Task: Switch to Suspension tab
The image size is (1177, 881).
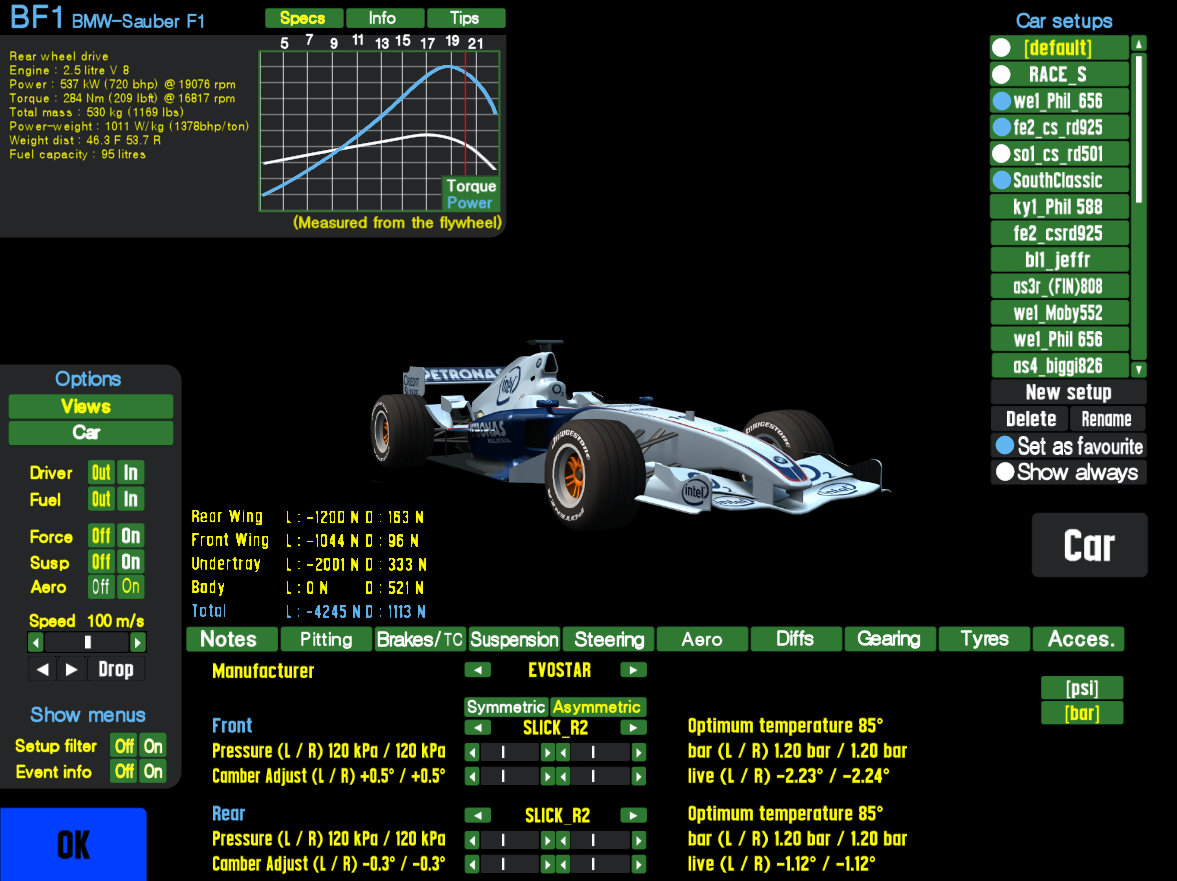Action: point(514,639)
